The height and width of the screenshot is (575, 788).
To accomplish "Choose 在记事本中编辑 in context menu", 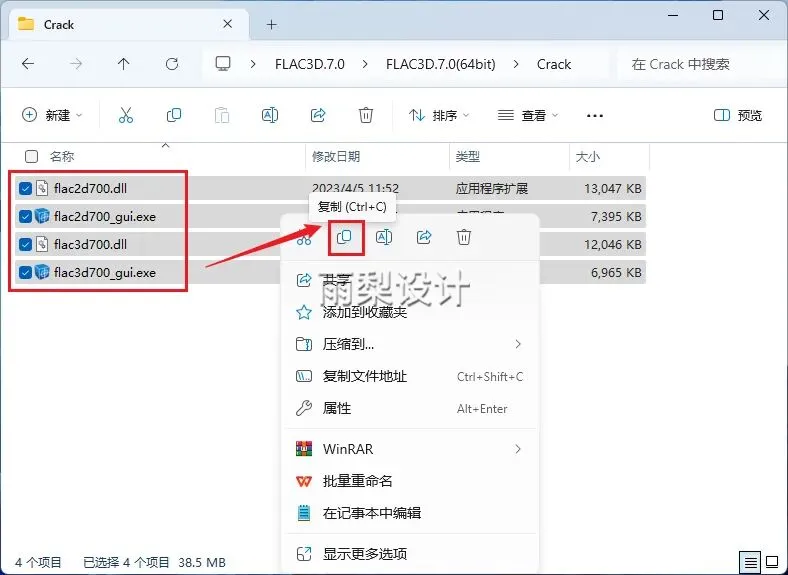I will (410, 513).
